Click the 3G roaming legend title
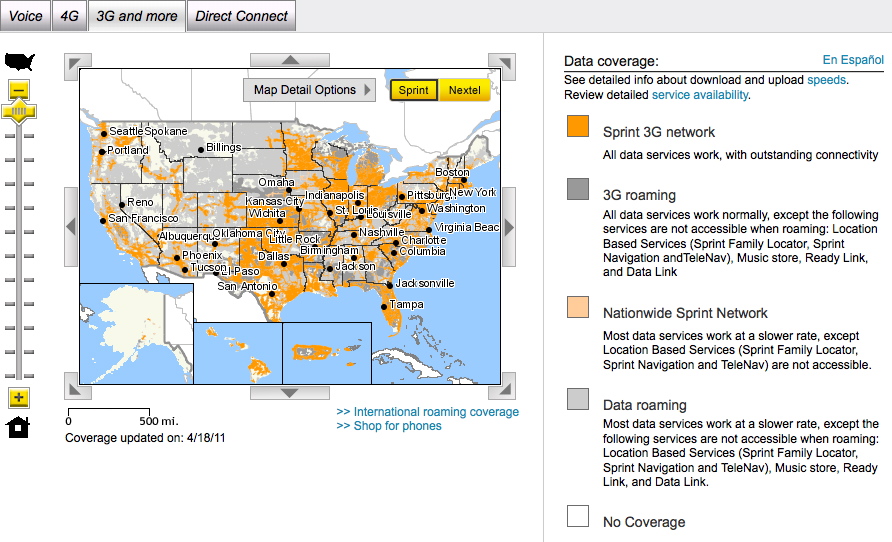The image size is (892, 542). (639, 195)
